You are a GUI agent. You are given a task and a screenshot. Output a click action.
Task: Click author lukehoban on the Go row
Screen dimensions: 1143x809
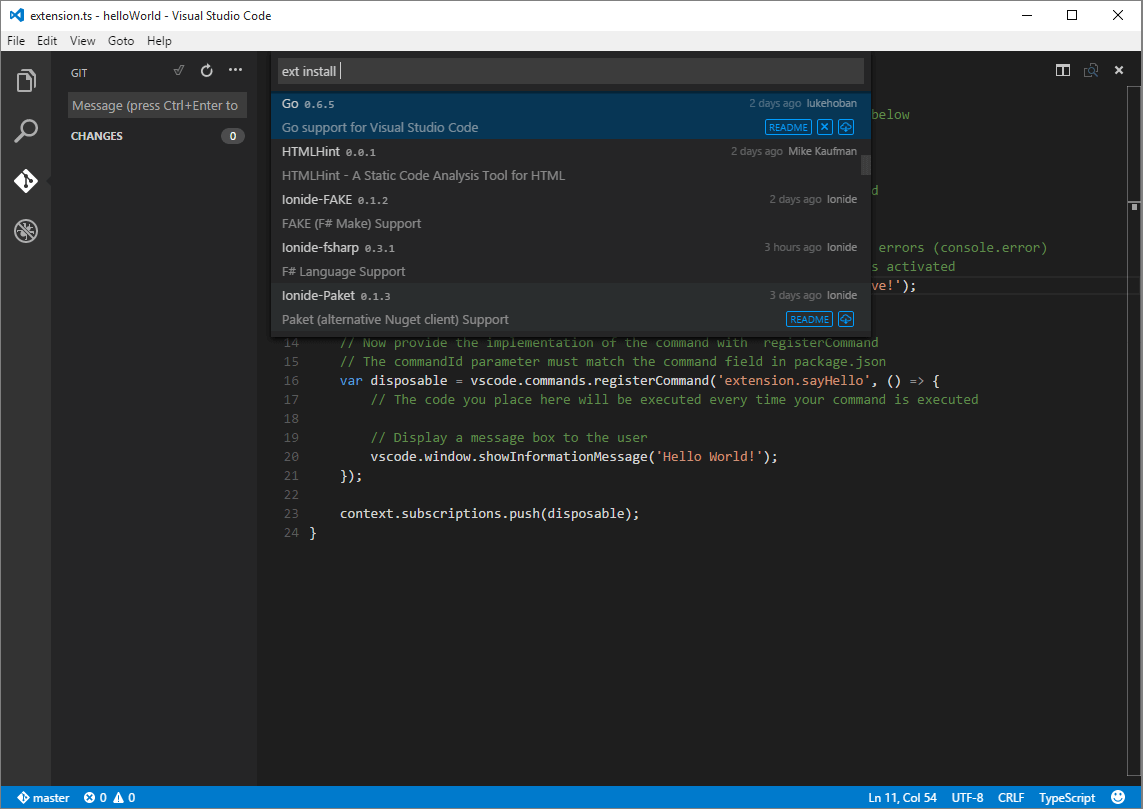click(831, 103)
